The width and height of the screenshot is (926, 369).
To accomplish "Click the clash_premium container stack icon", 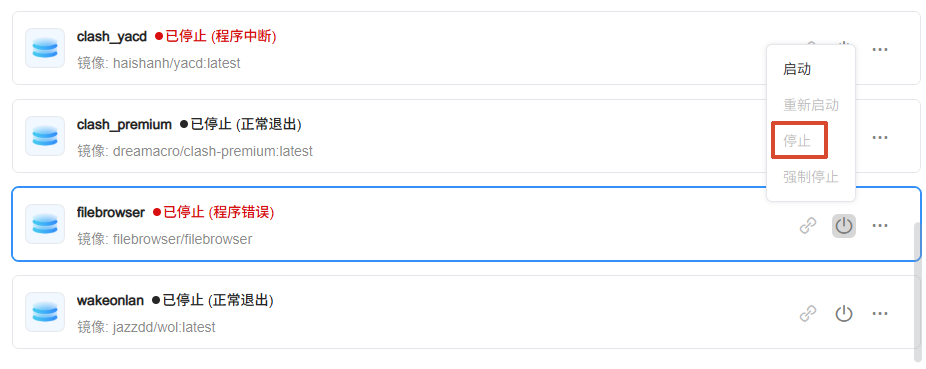I will (x=45, y=136).
